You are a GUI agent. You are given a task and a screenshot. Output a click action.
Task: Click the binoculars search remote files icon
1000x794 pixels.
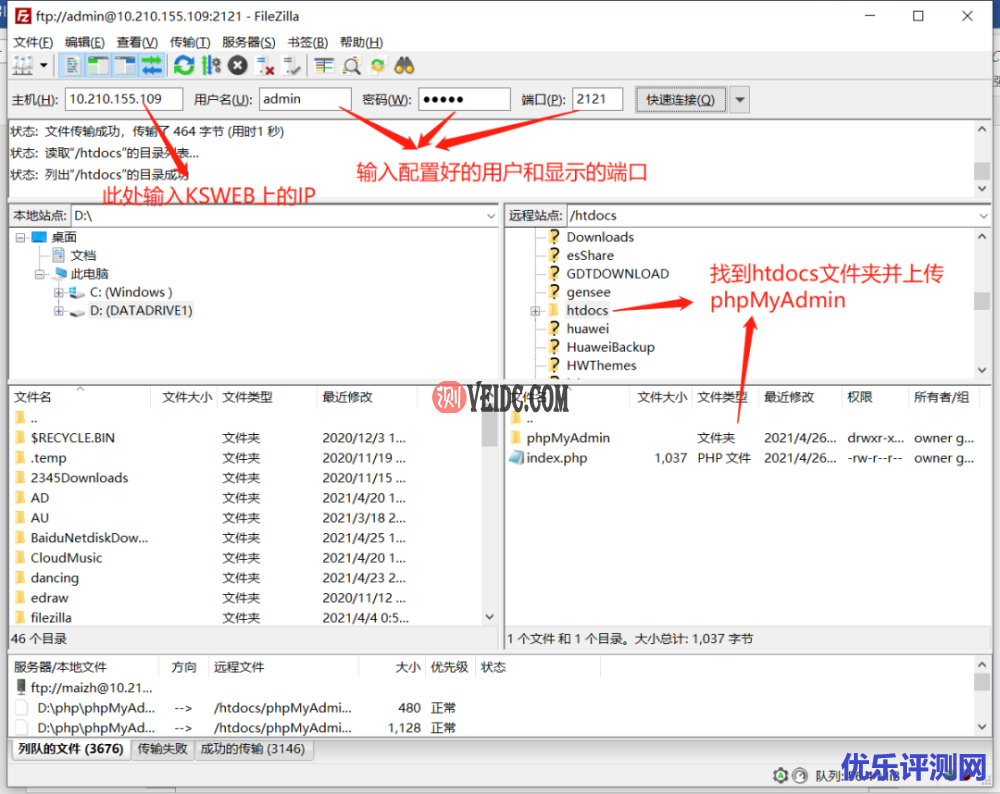(404, 66)
